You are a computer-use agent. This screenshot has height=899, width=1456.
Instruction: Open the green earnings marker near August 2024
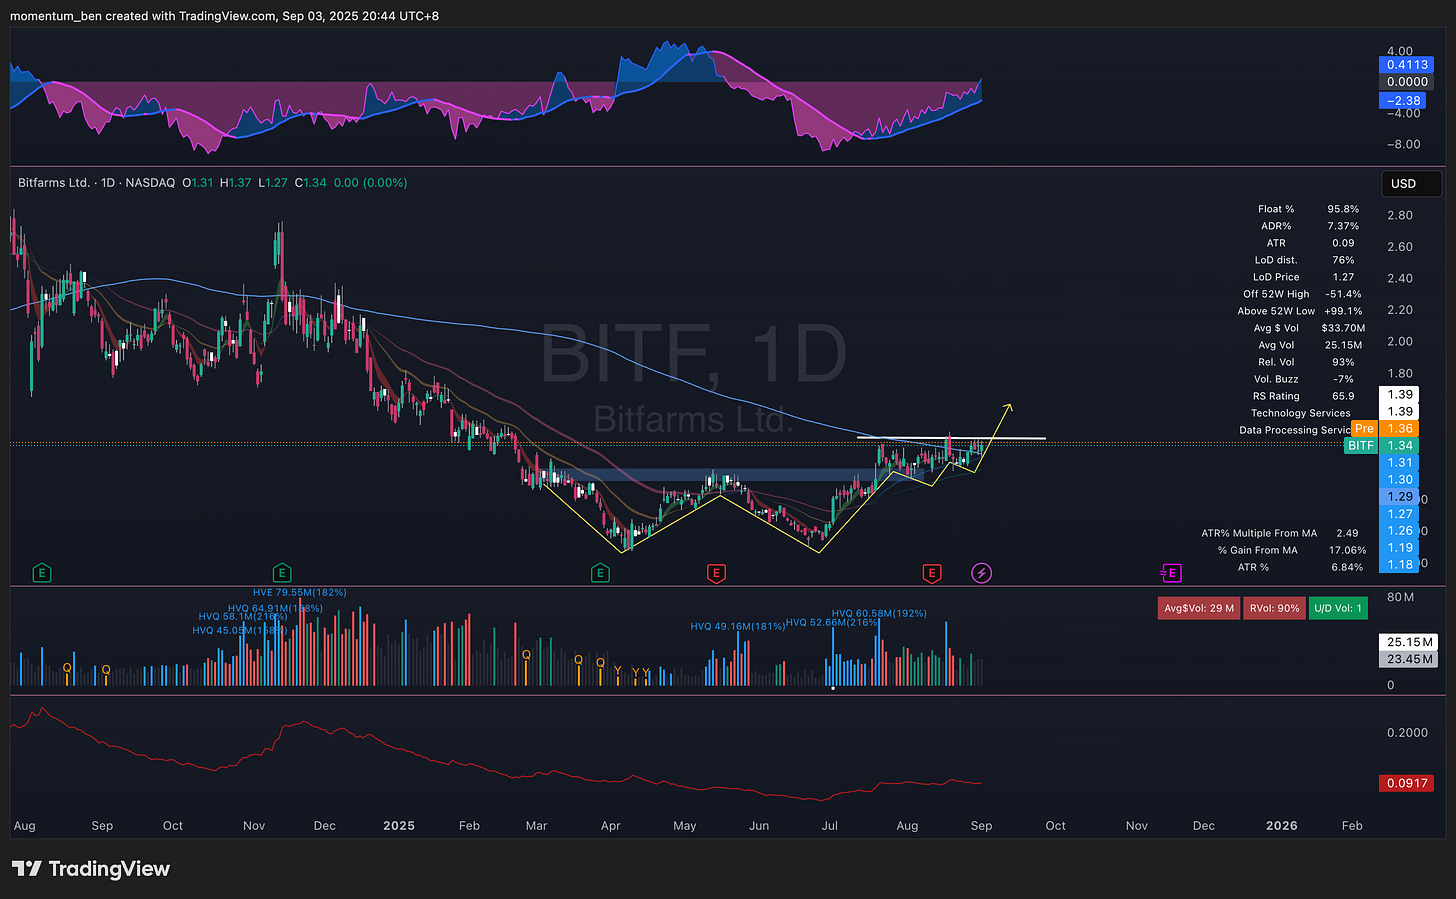click(x=41, y=573)
